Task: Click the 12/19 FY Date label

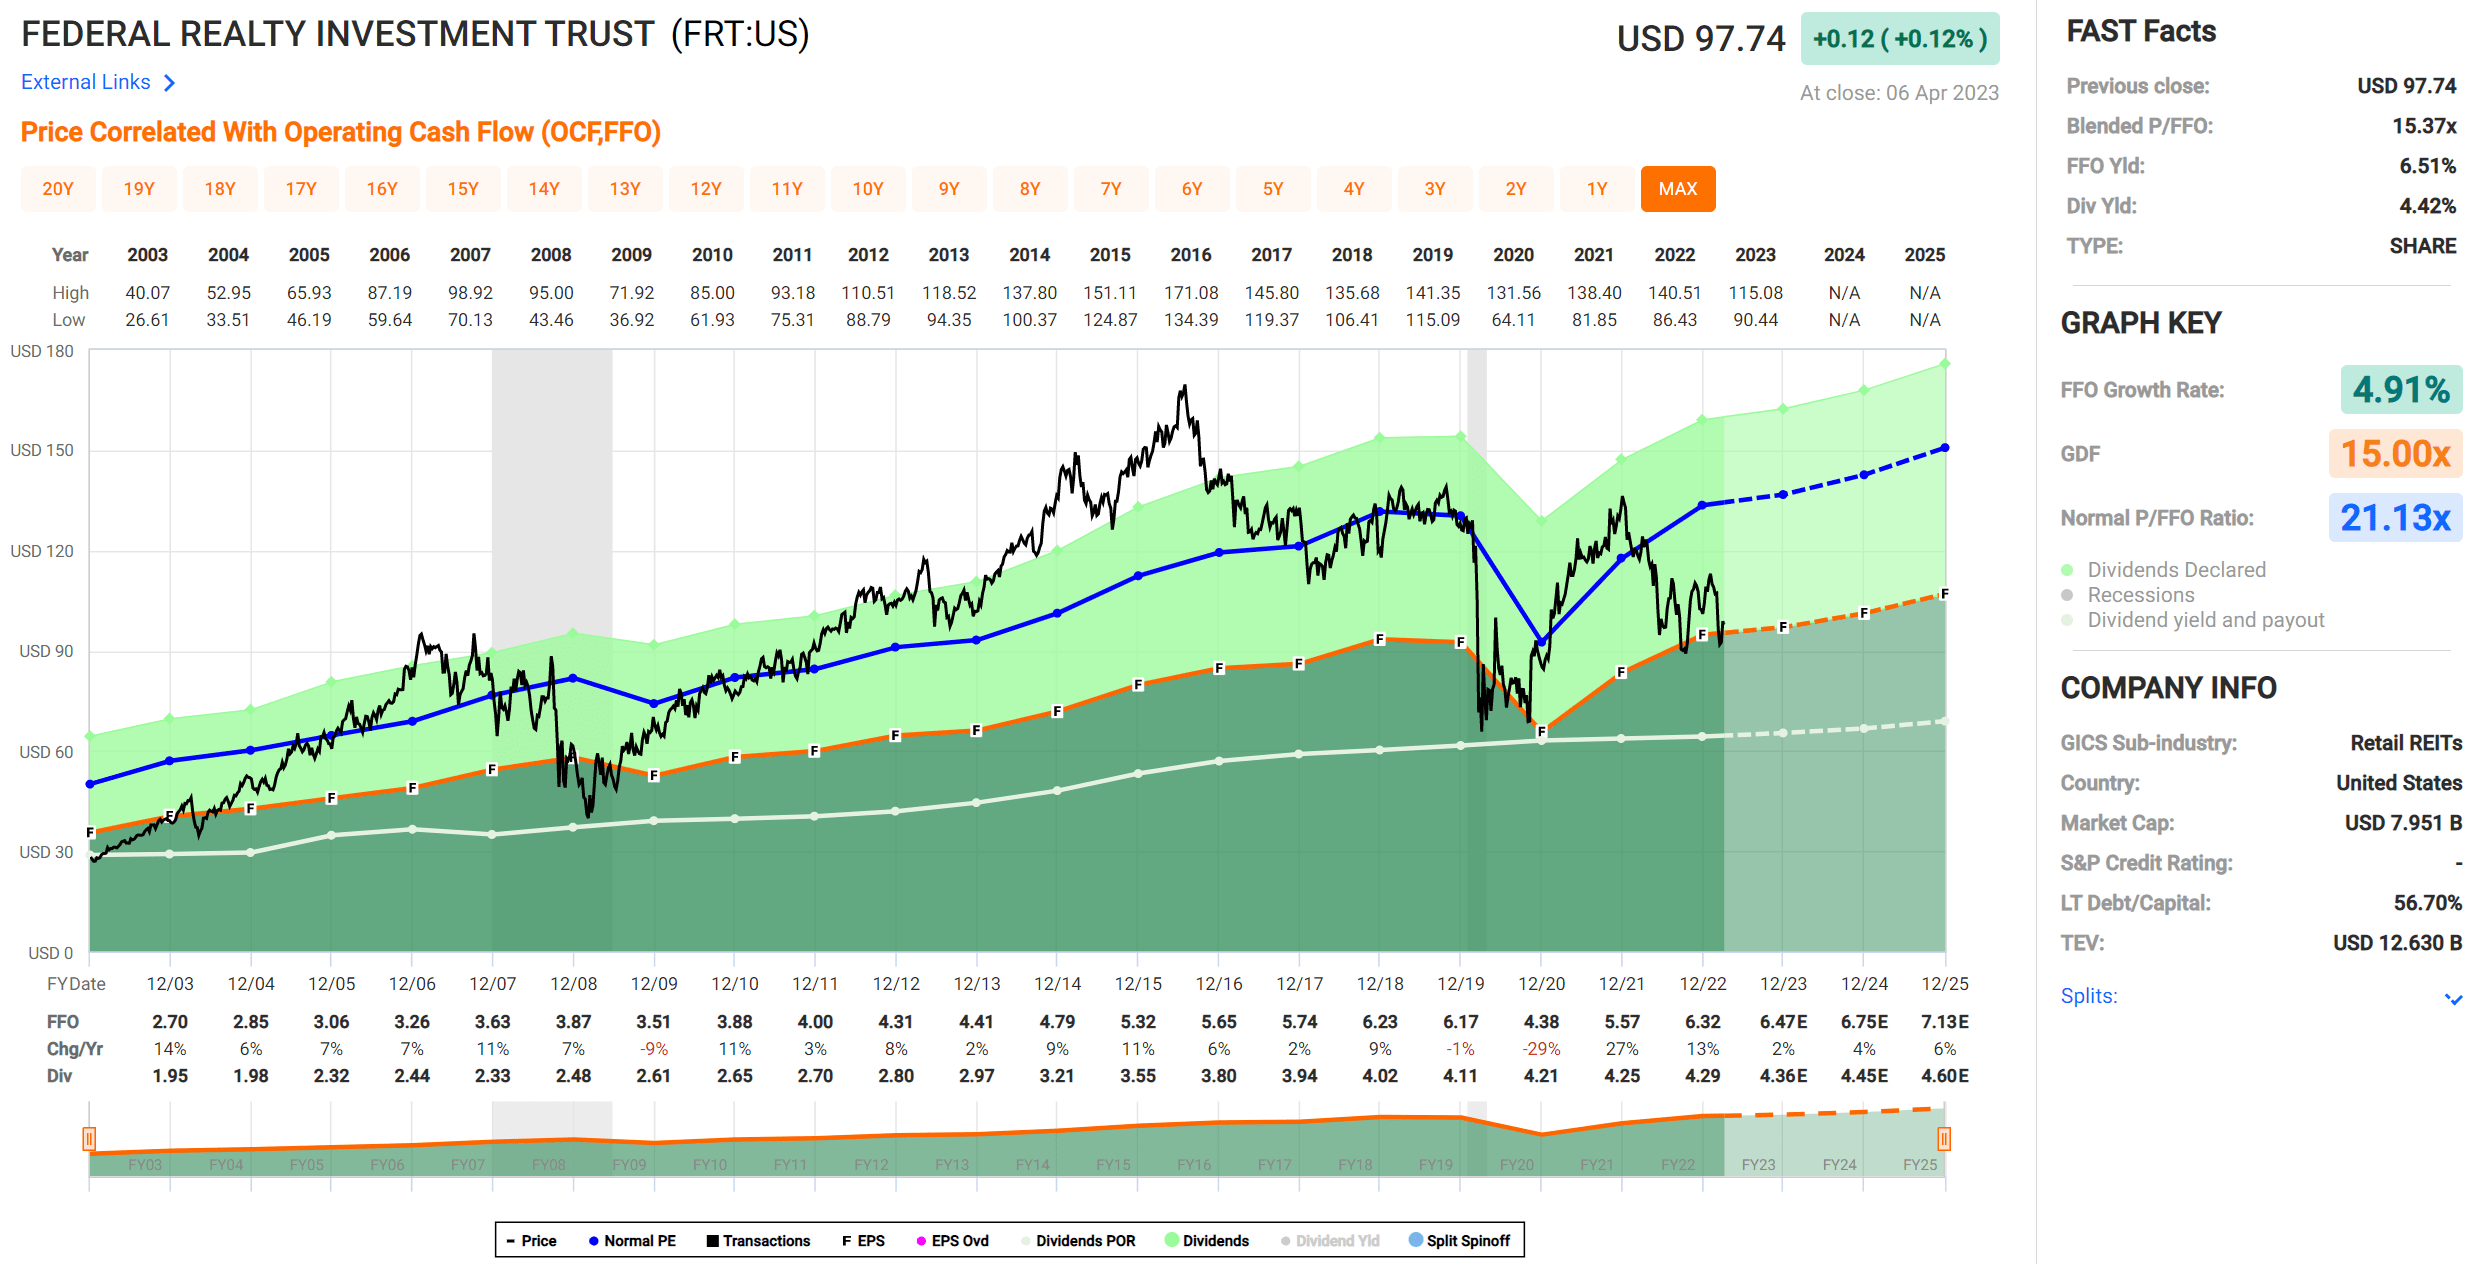Action: point(1461,984)
